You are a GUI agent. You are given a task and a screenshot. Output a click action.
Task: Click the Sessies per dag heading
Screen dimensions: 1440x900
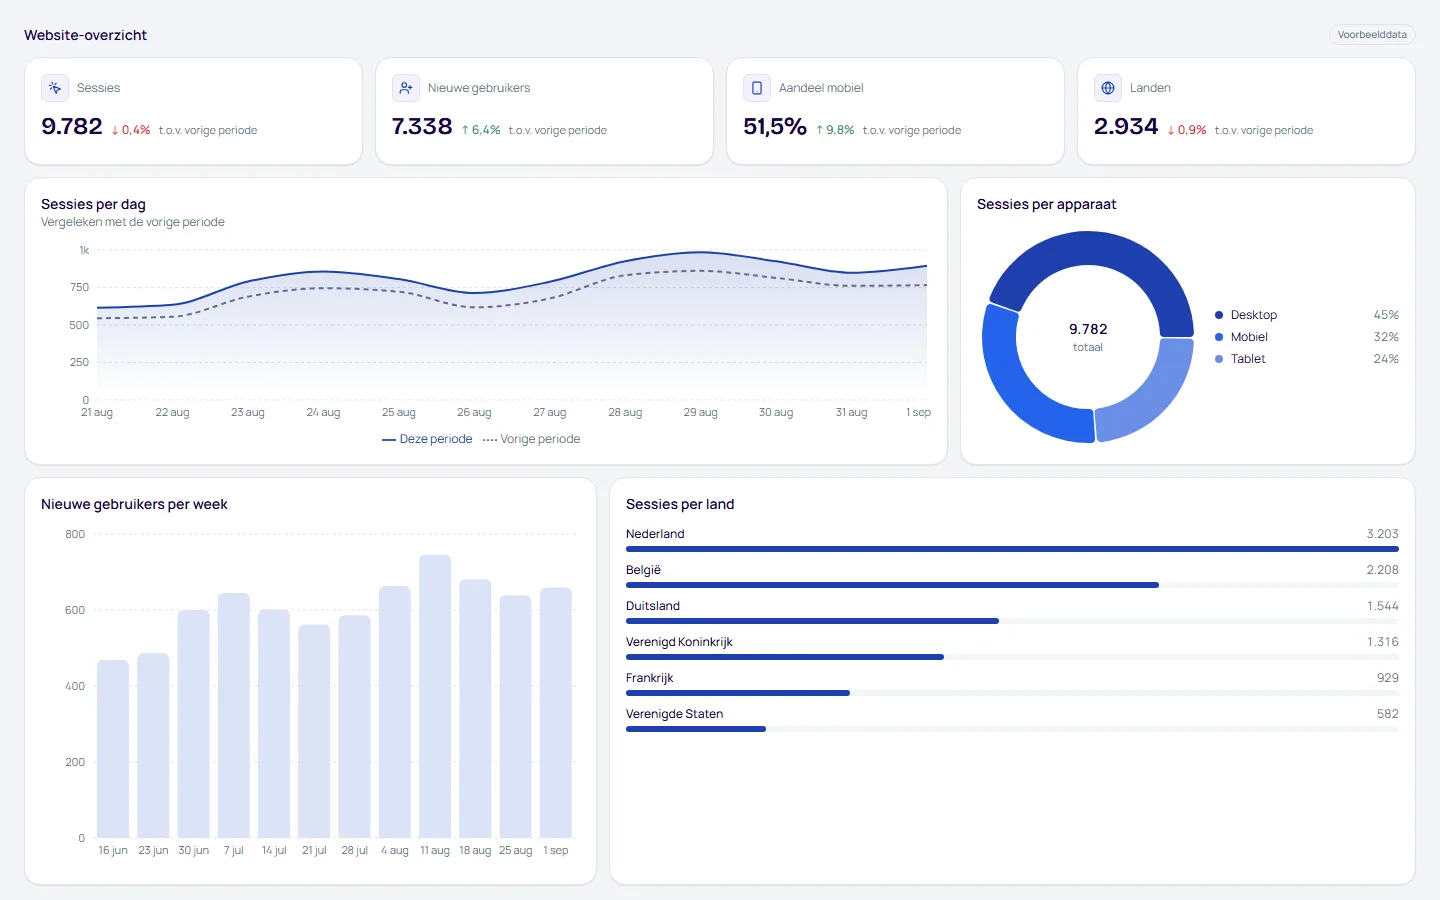click(93, 204)
